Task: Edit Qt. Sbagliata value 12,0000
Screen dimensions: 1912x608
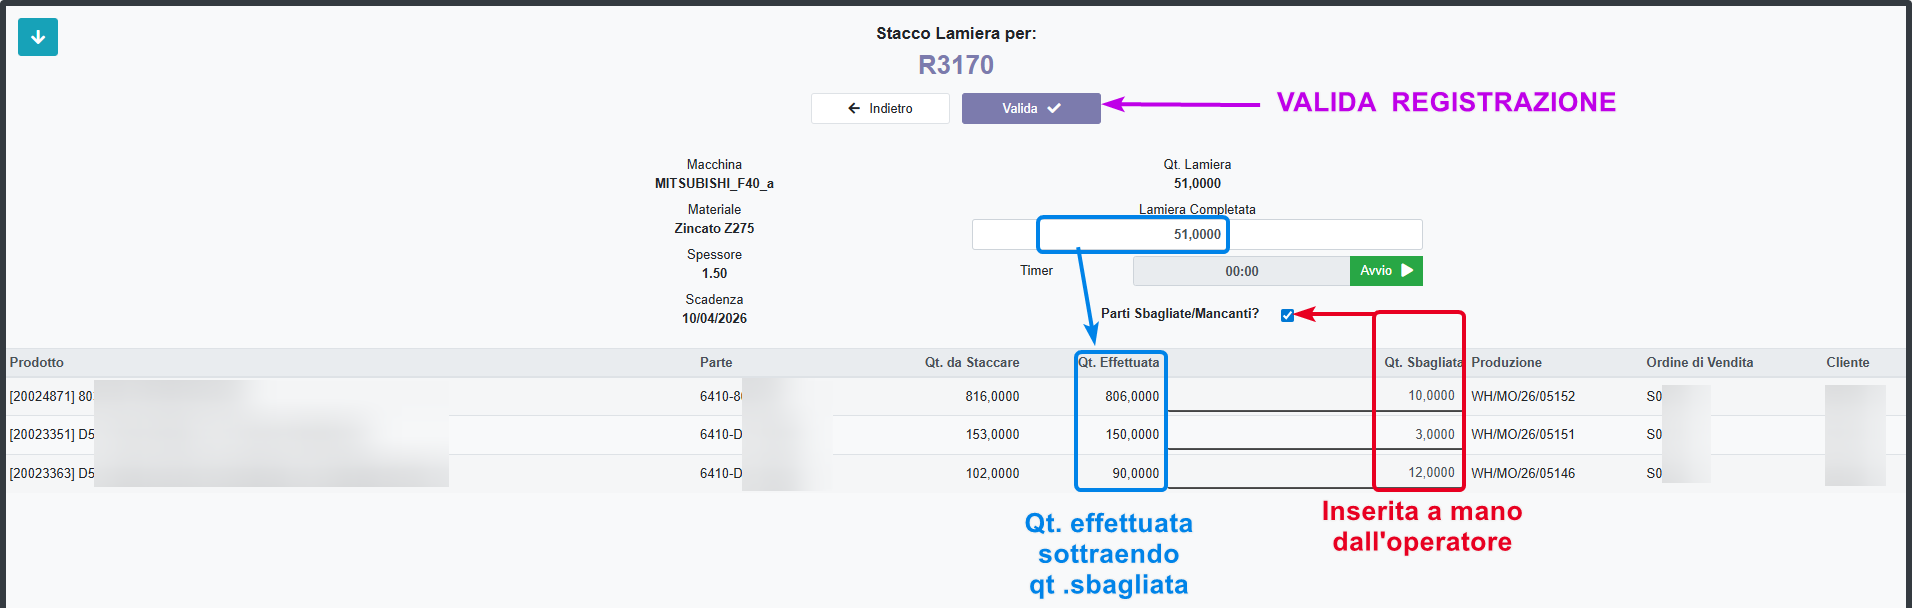Action: (x=1420, y=473)
